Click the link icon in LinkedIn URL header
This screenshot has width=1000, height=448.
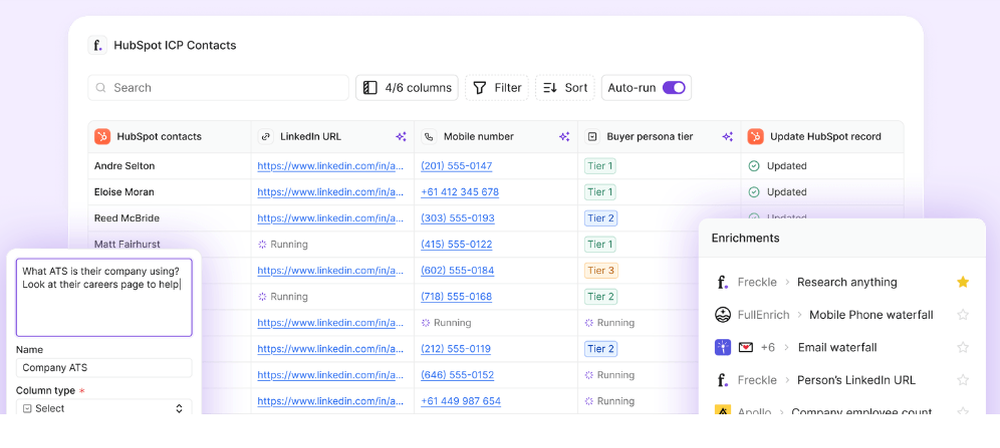pos(266,137)
